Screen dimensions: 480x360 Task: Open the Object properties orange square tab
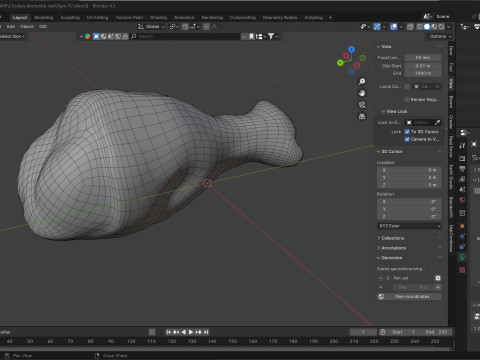(x=462, y=226)
